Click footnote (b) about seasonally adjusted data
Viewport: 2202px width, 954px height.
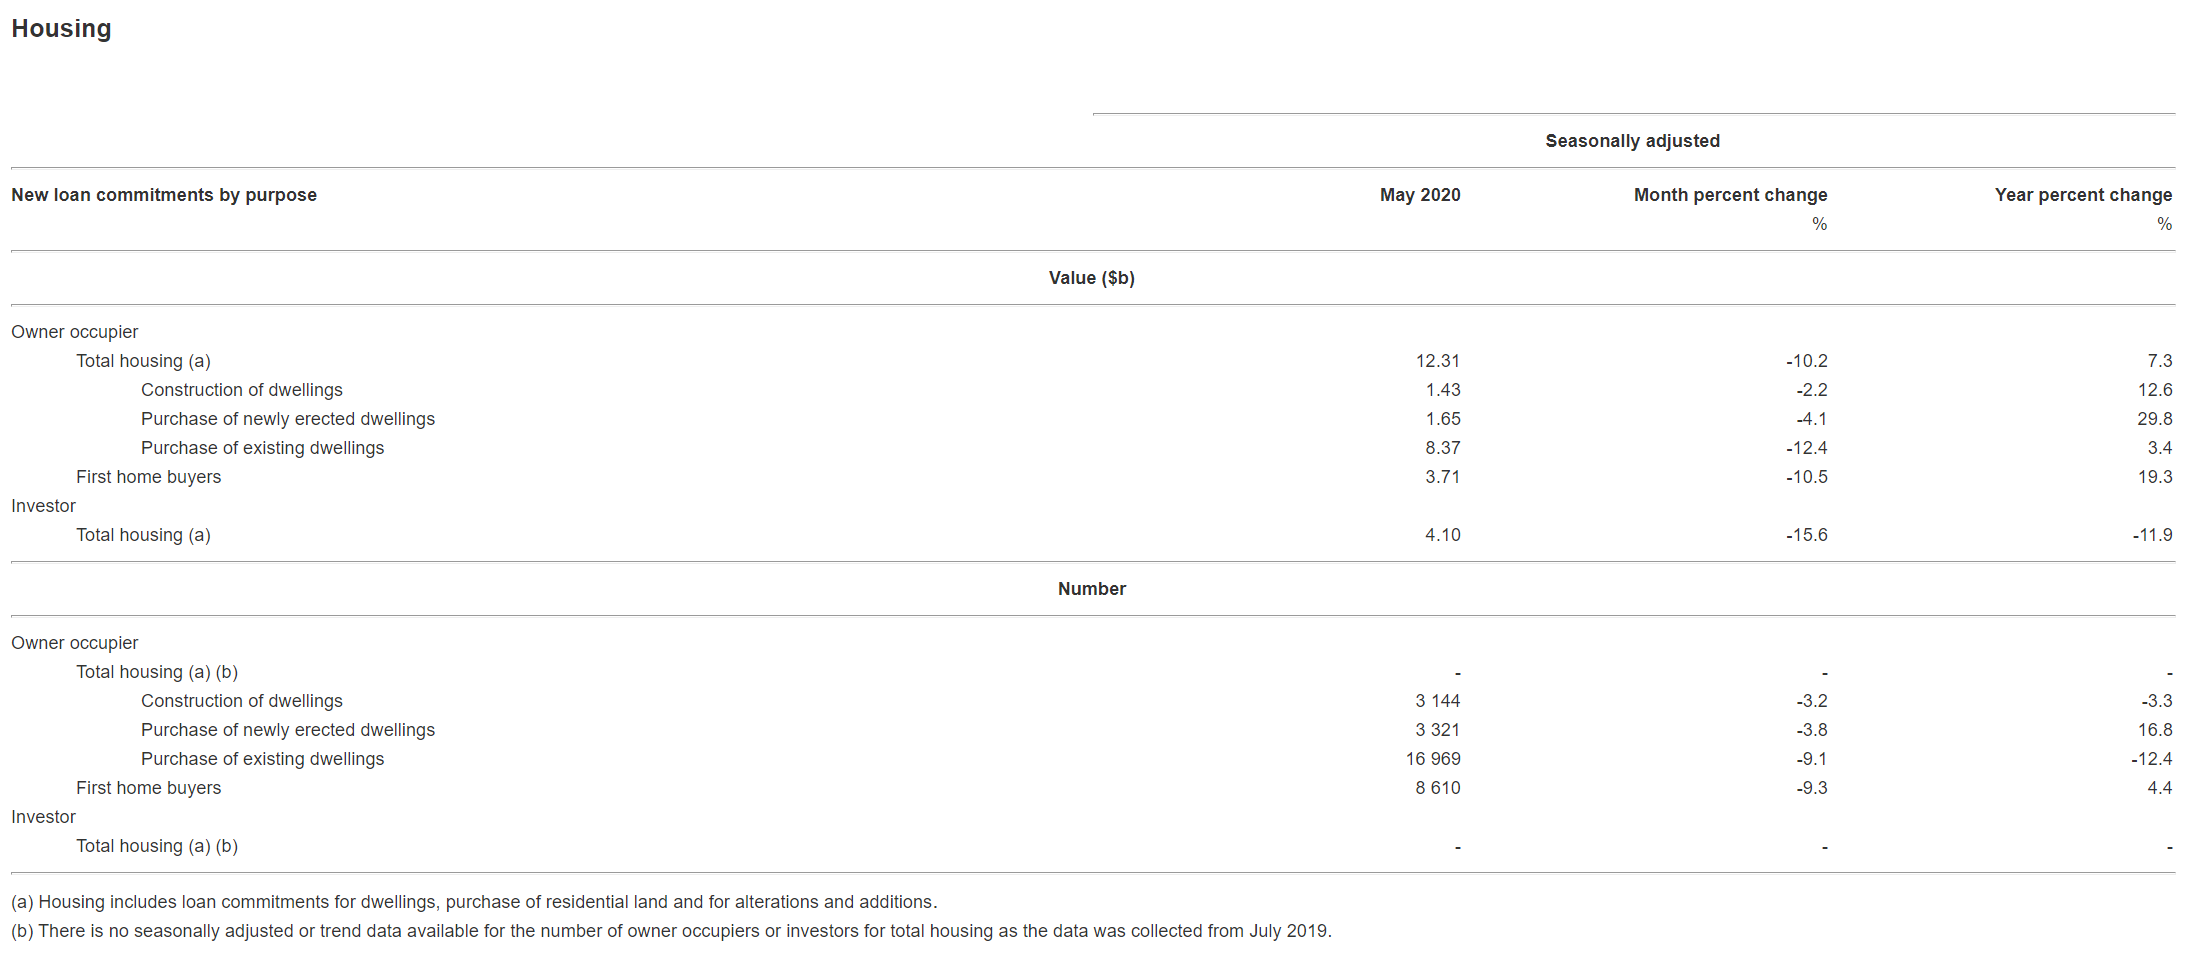point(671,931)
